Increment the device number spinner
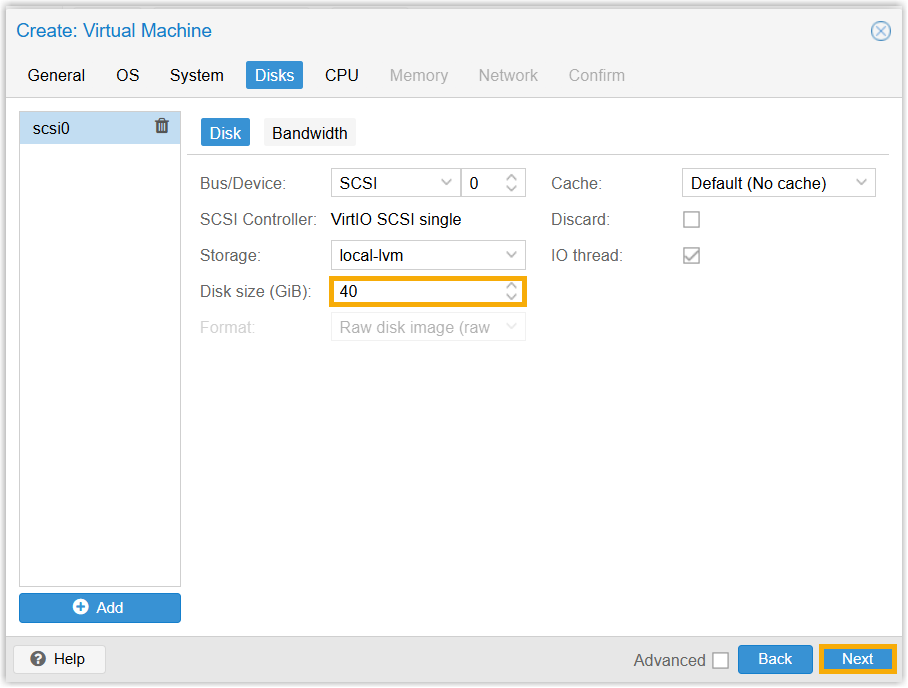 [511, 178]
